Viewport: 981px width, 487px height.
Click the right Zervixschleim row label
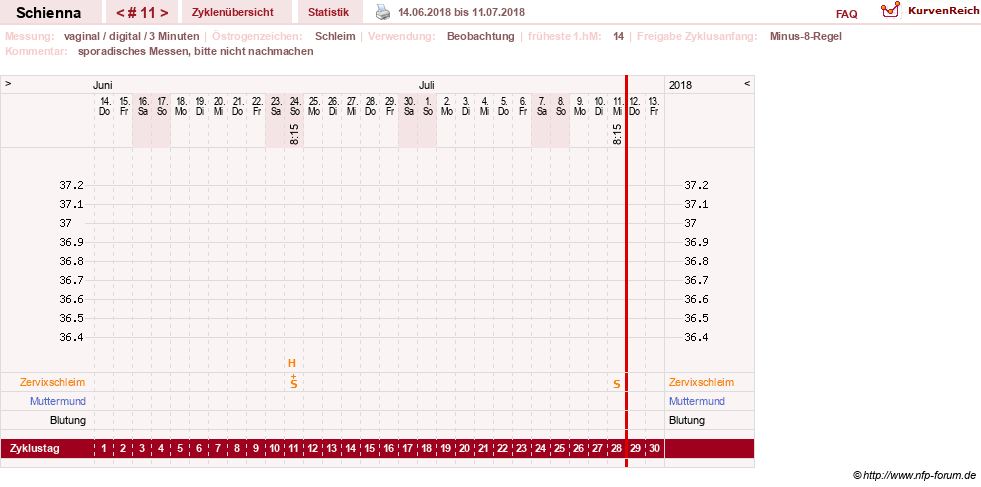click(x=701, y=382)
